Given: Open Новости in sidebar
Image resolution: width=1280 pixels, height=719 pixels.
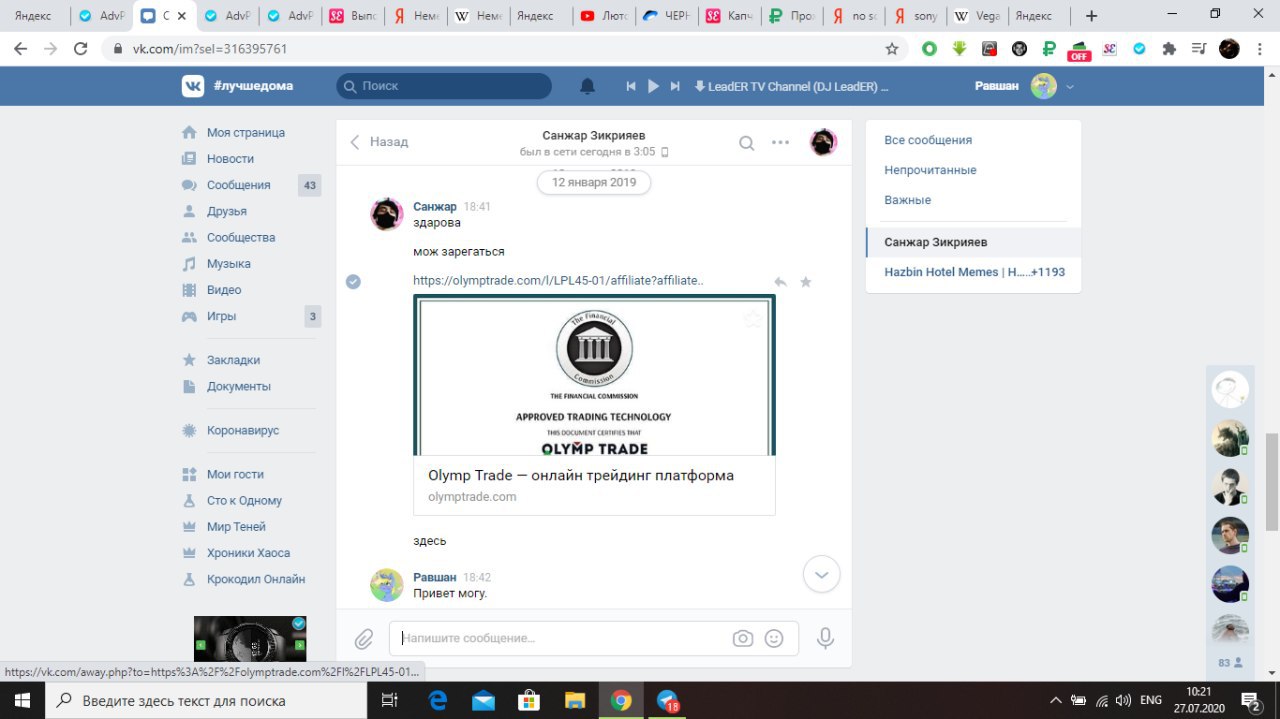Looking at the screenshot, I should 230,159.
